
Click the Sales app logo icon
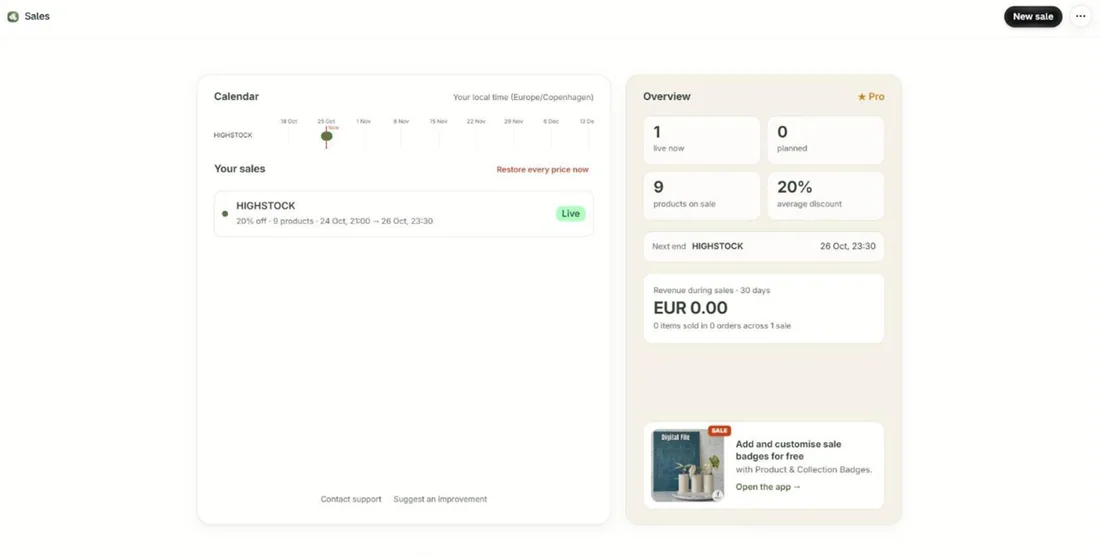13,16
